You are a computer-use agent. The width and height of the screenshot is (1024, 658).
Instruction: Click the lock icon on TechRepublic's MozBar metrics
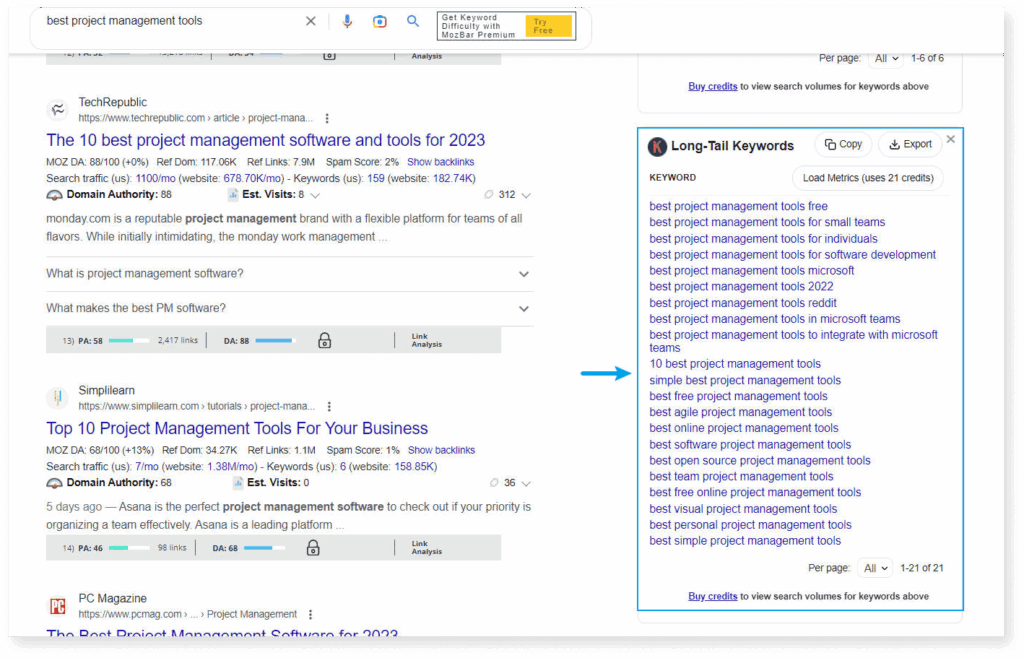tap(324, 340)
